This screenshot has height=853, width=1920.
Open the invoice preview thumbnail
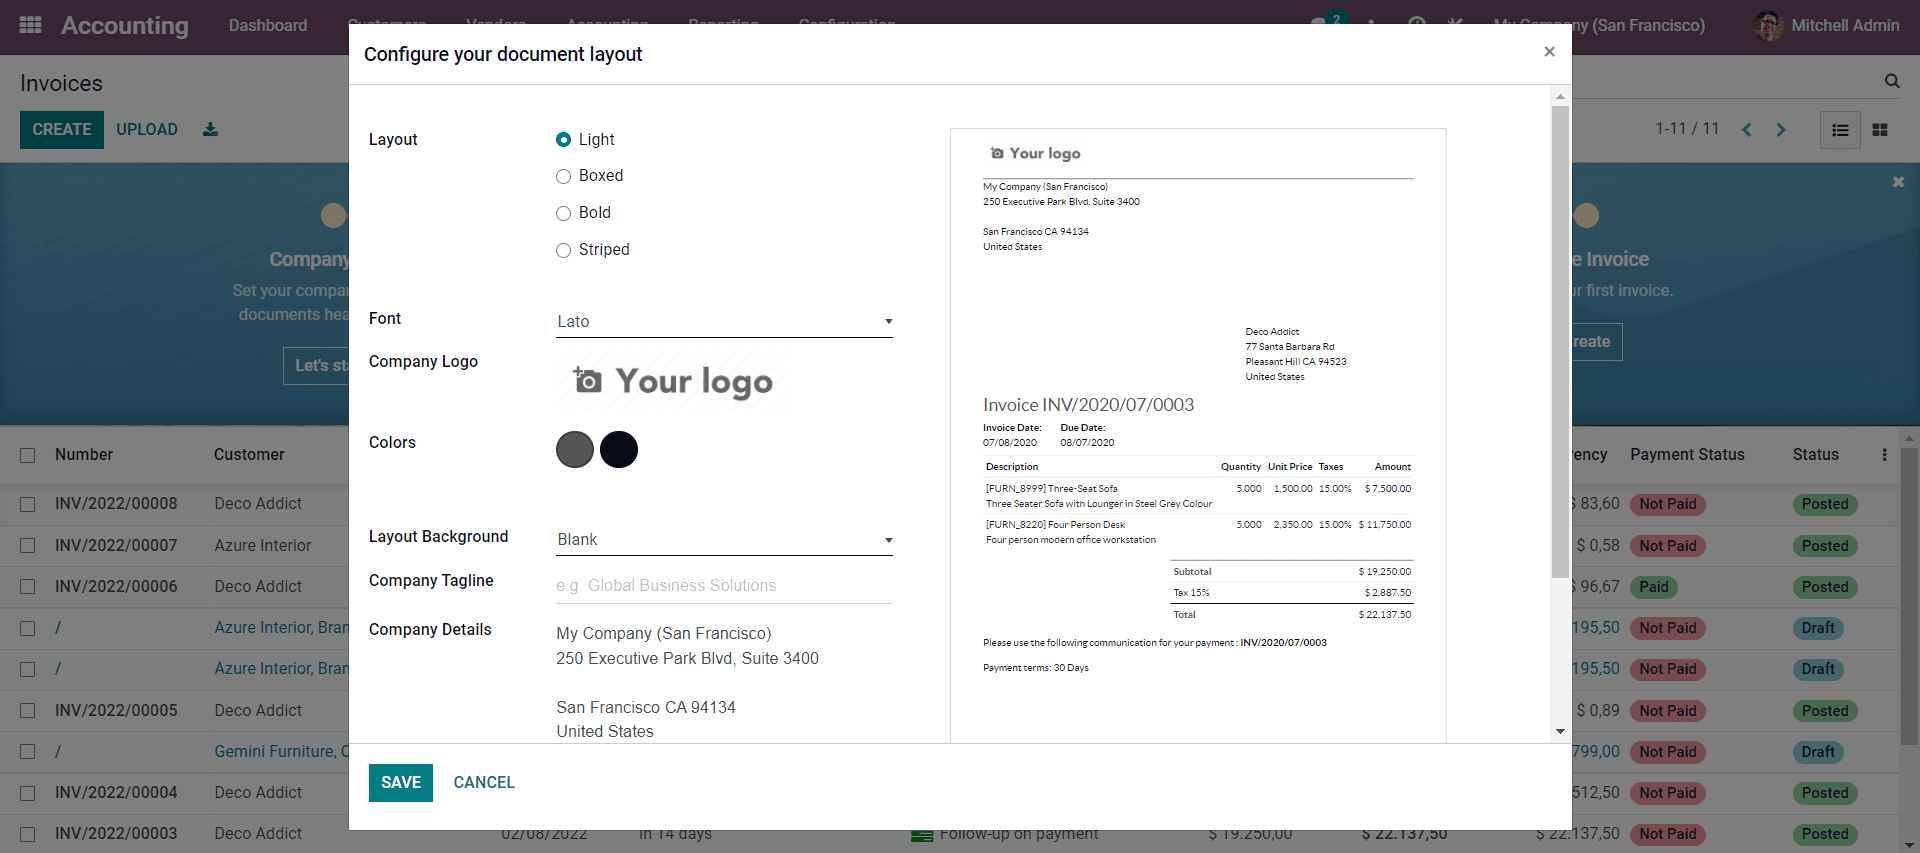click(x=1198, y=436)
